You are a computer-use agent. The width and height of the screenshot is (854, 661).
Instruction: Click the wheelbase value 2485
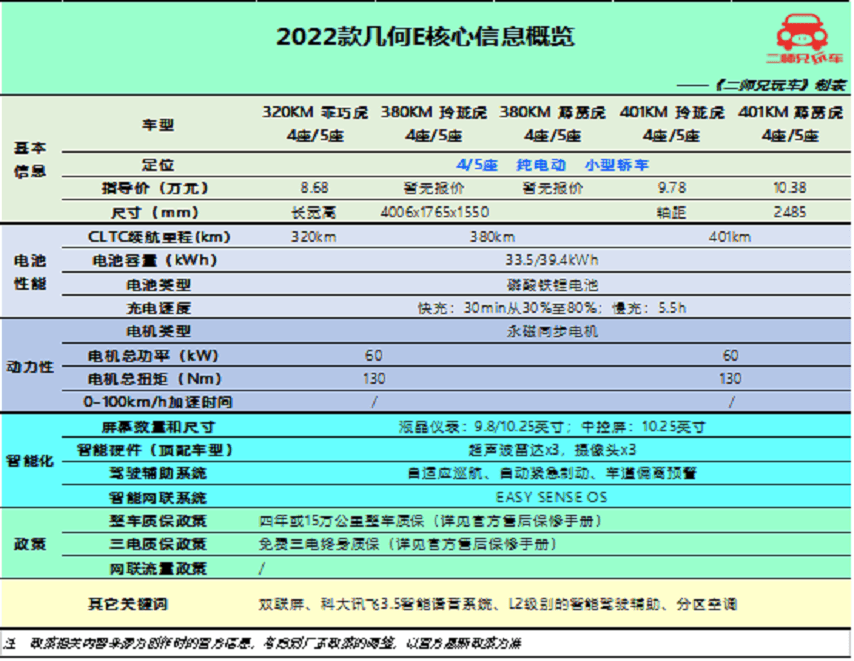tap(790, 212)
